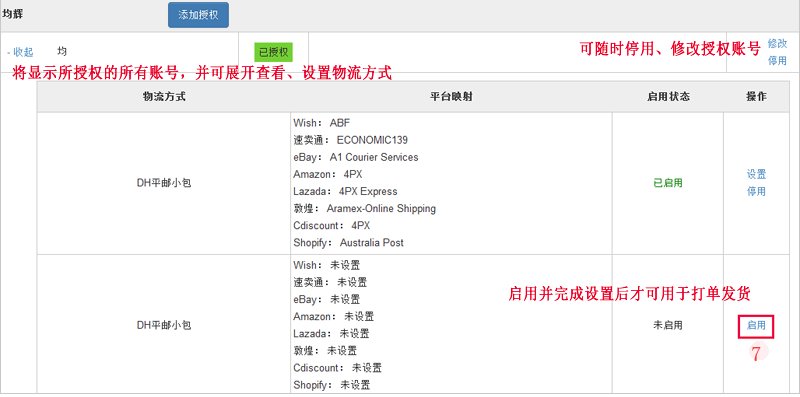The image size is (800, 397).
Task: Click the 添加授权 button
Action: (198, 15)
